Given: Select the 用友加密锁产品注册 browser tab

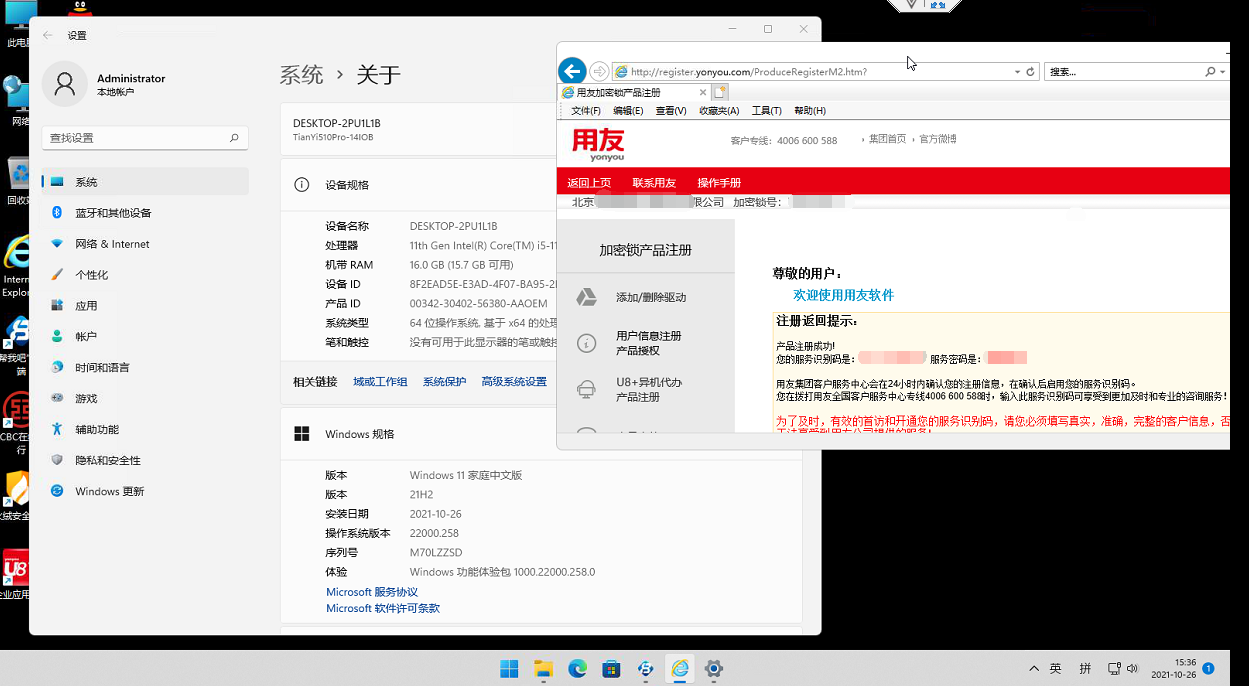Looking at the screenshot, I should [x=634, y=92].
